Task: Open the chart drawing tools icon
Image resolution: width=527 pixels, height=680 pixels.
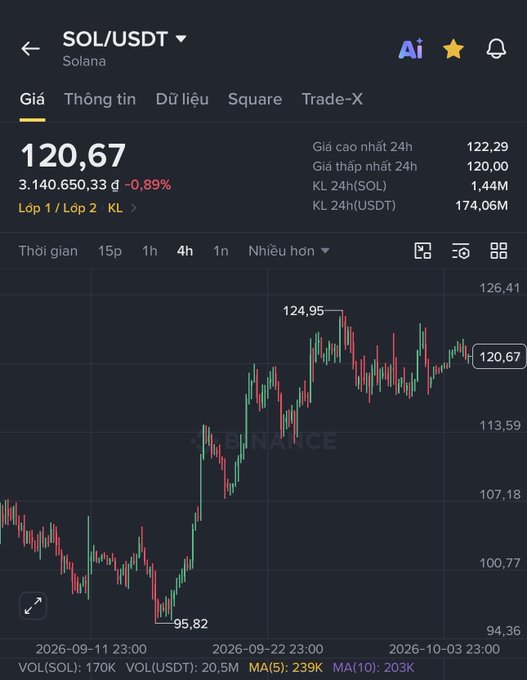Action: tap(422, 251)
